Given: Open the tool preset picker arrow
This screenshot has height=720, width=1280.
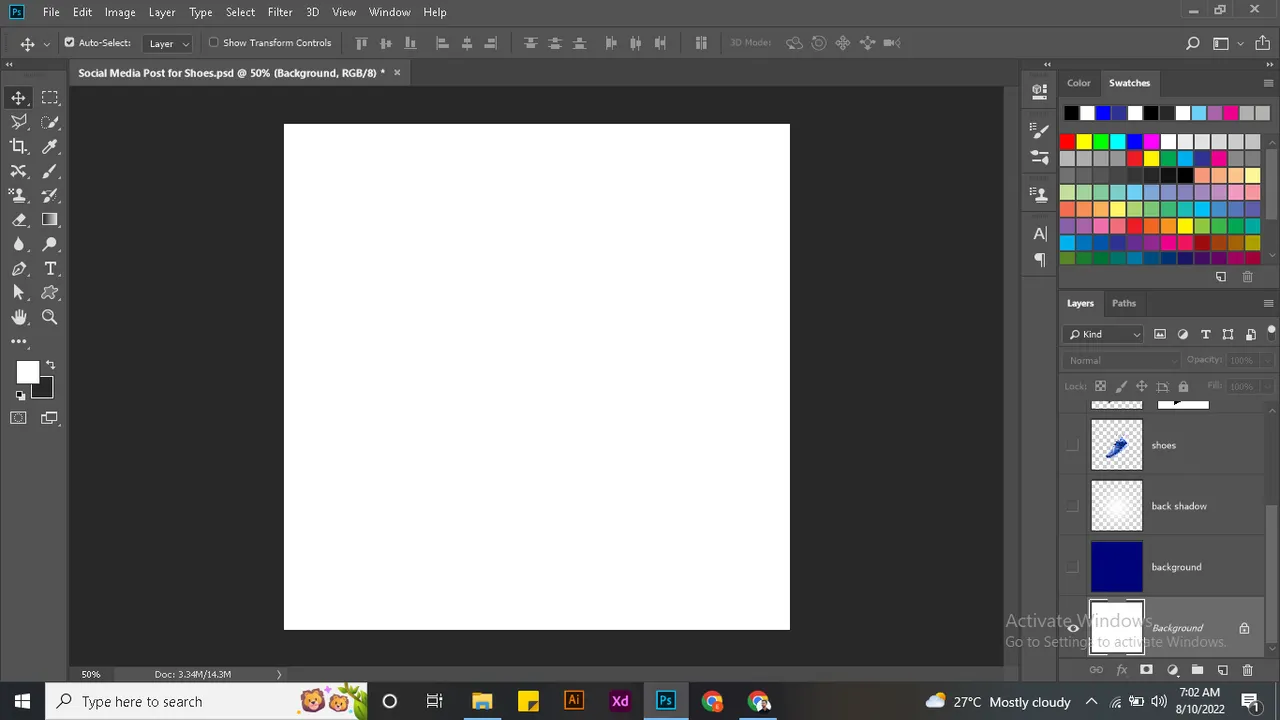Looking at the screenshot, I should [x=46, y=44].
